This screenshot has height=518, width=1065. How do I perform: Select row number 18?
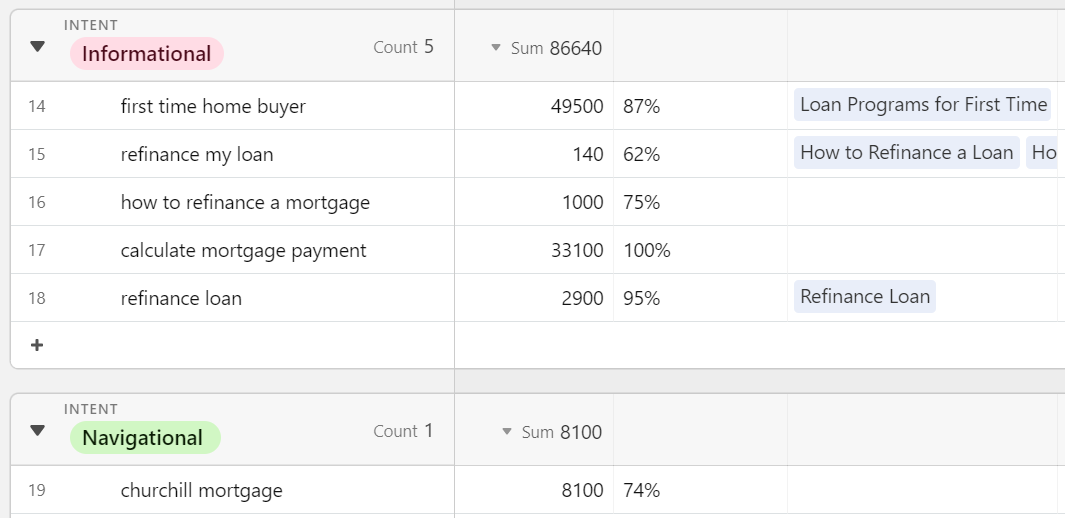pos(37,298)
